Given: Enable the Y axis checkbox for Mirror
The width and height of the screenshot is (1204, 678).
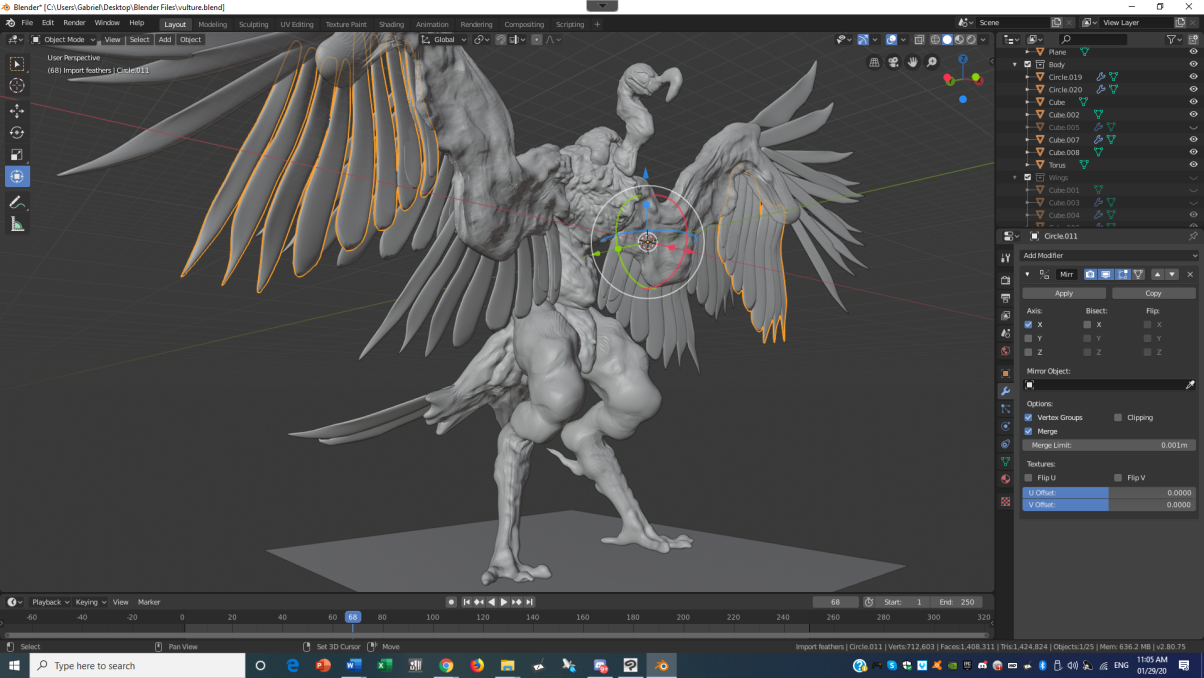Looking at the screenshot, I should click(x=1028, y=339).
